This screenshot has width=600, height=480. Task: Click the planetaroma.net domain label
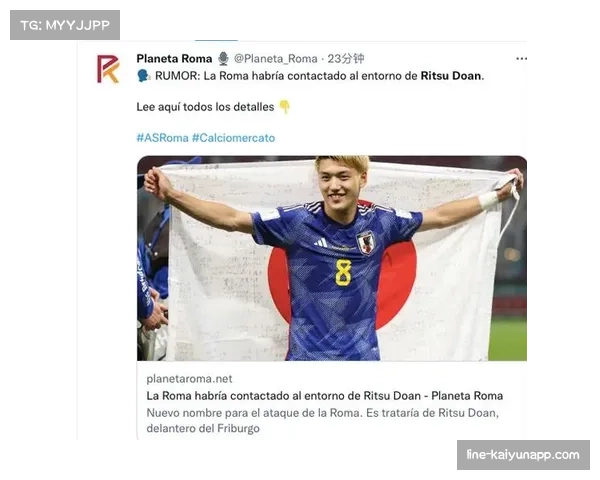(x=189, y=379)
